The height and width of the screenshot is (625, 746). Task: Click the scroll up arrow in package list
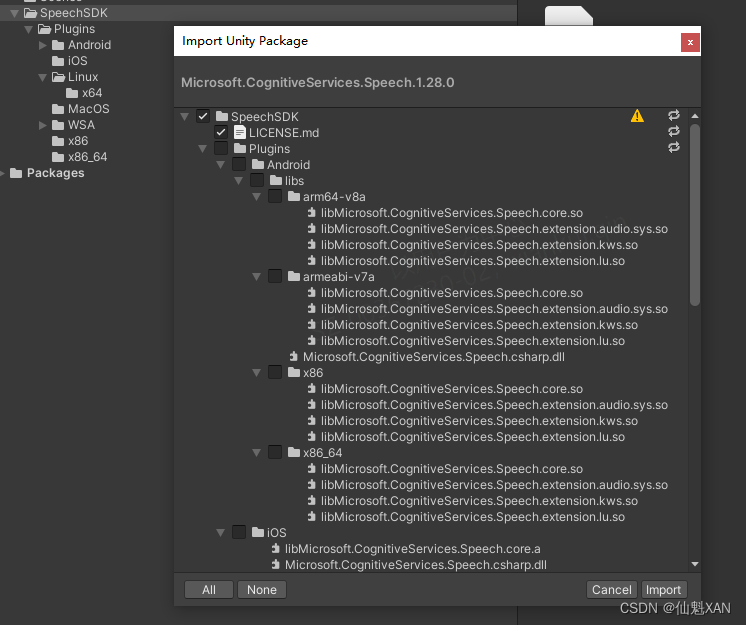point(695,116)
